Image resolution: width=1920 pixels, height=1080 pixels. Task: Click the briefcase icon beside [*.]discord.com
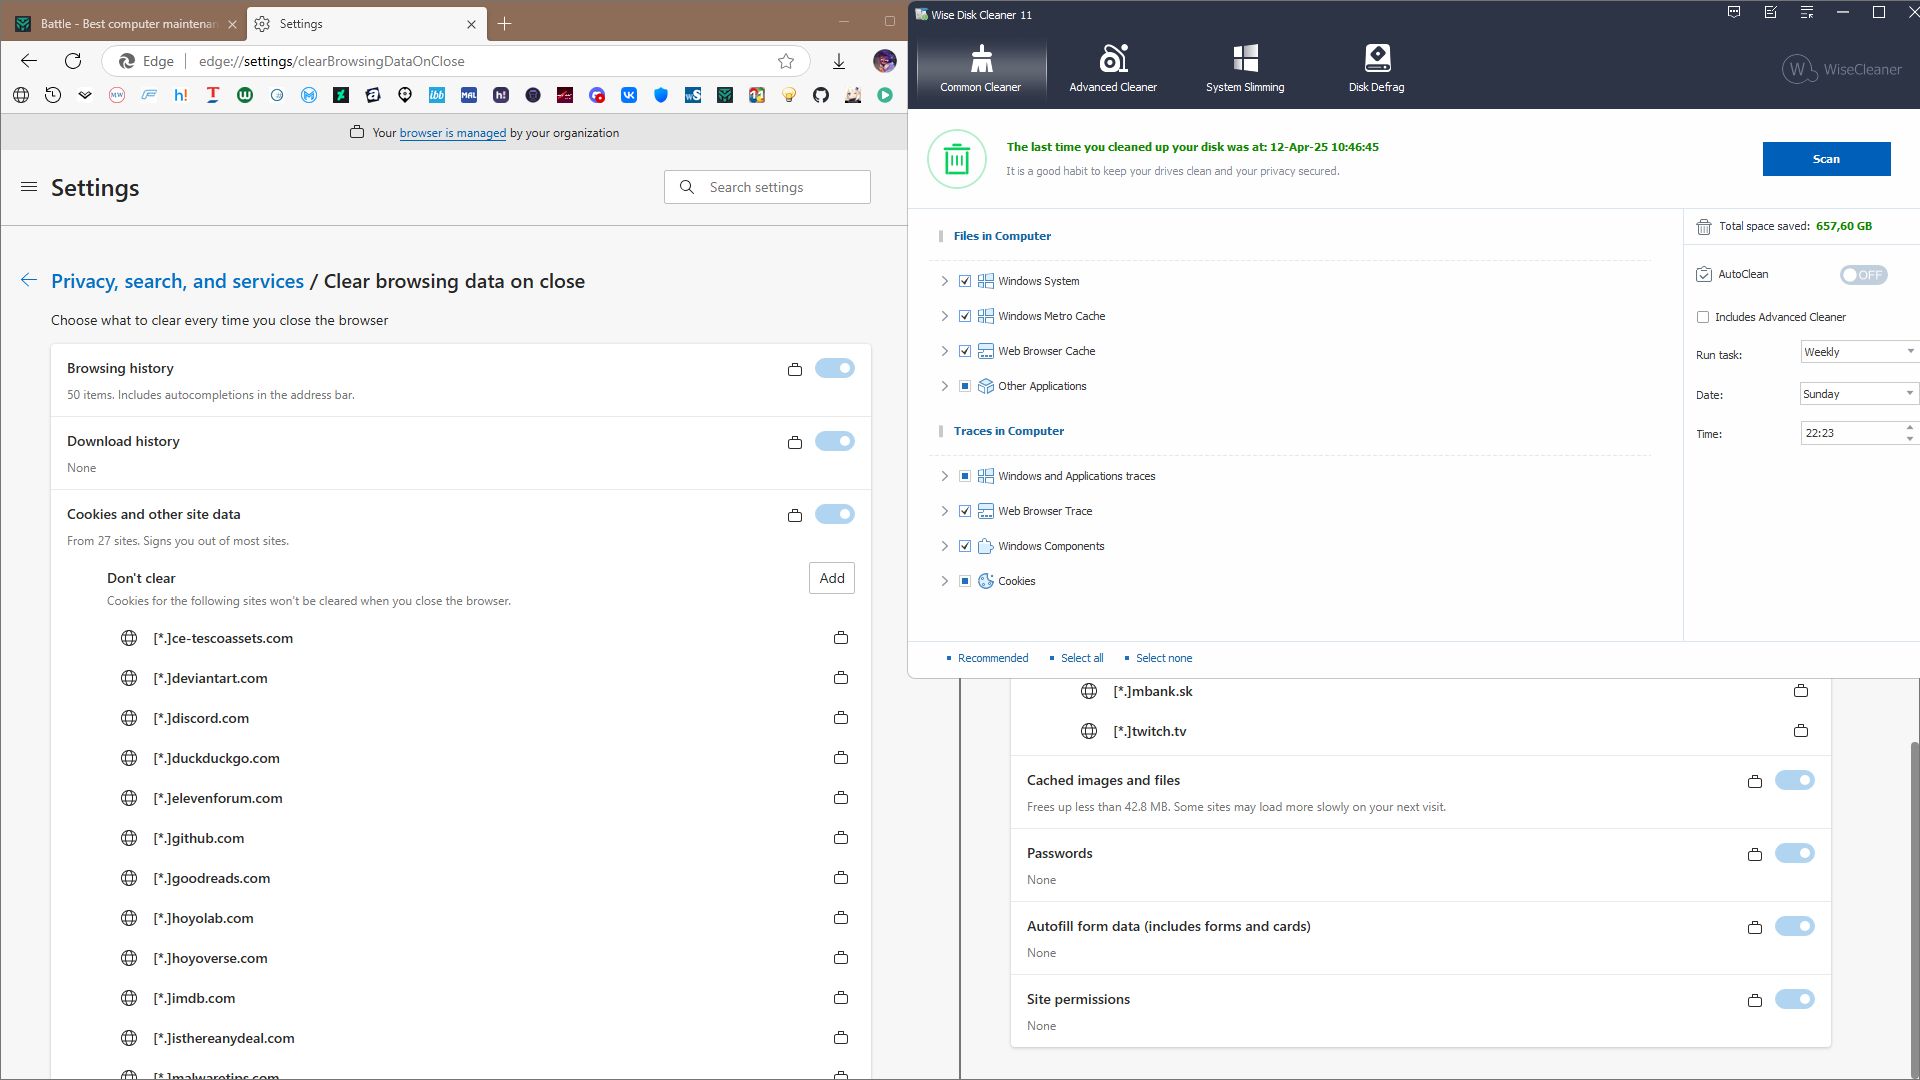(841, 718)
